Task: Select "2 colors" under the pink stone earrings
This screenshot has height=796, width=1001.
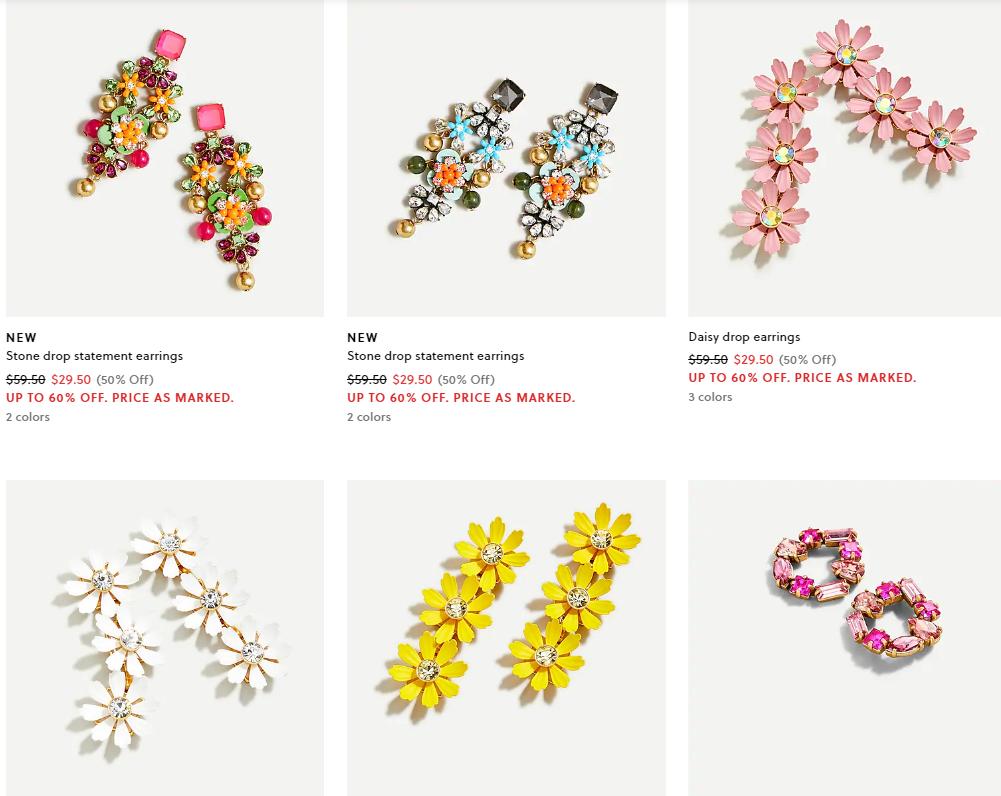Action: pyautogui.click(x=28, y=417)
